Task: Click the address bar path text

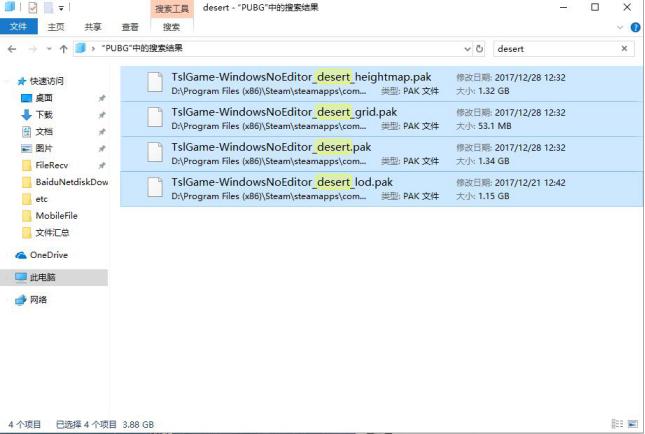Action: coord(142,48)
